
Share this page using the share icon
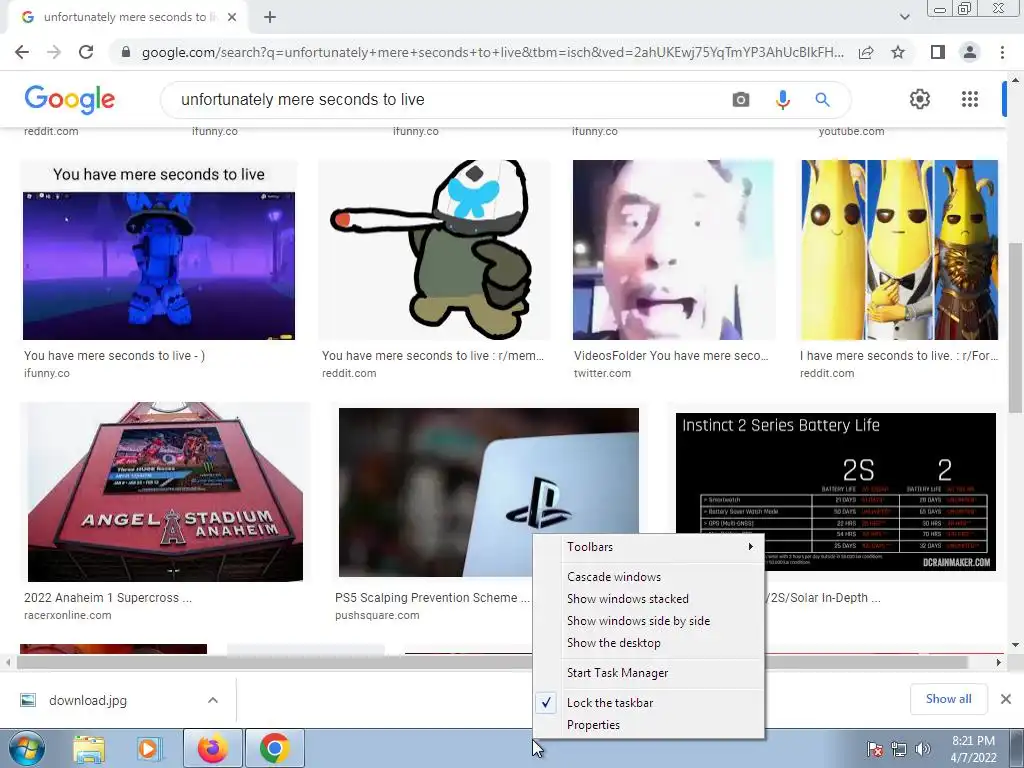coord(866,52)
